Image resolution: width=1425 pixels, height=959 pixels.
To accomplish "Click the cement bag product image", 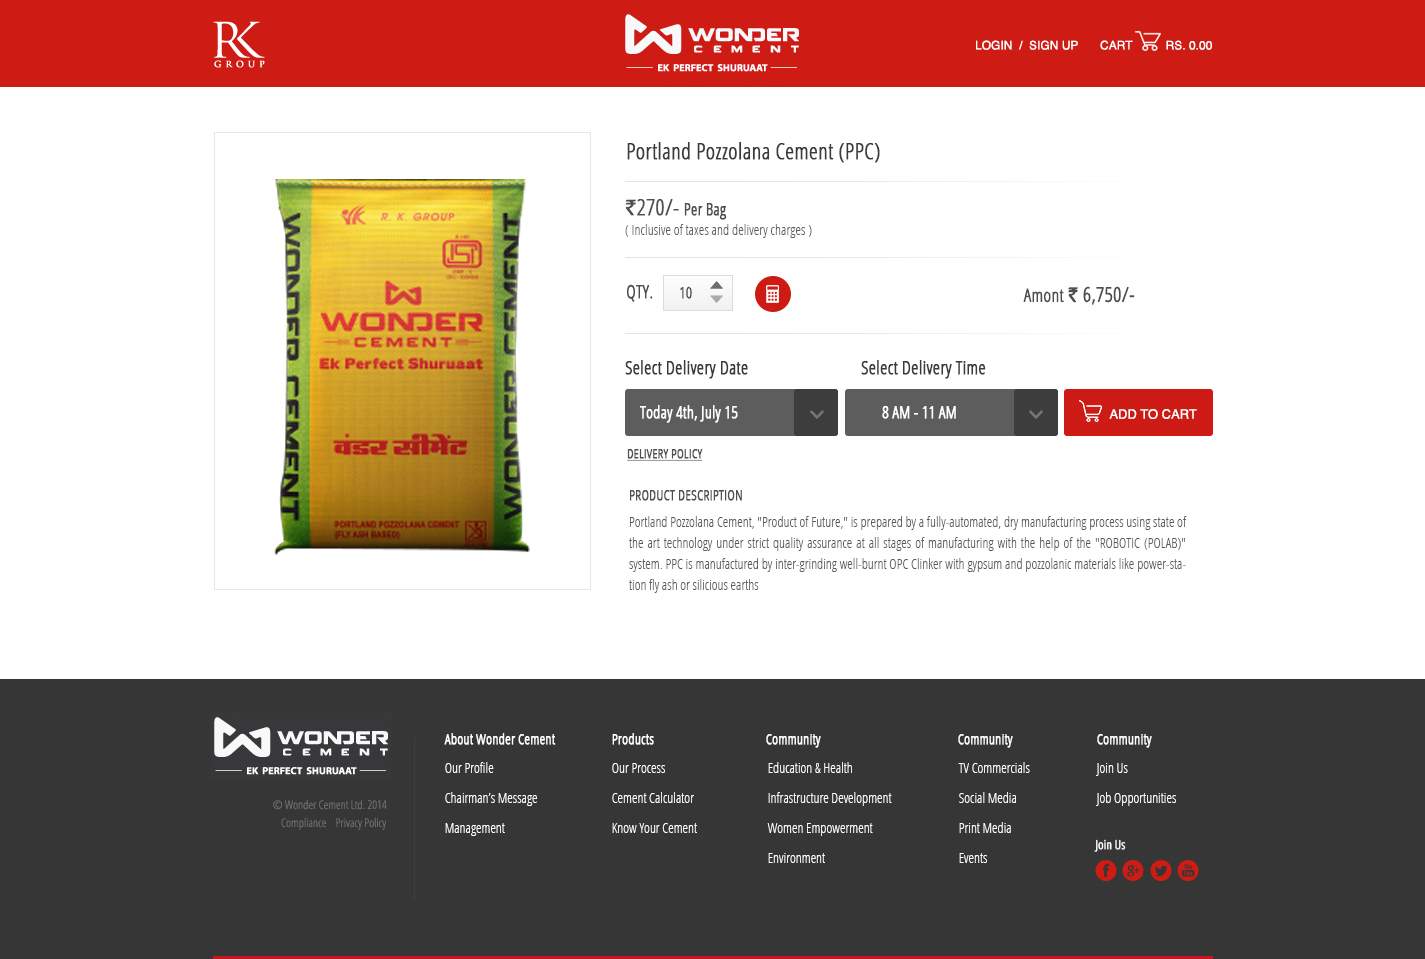I will tap(402, 365).
